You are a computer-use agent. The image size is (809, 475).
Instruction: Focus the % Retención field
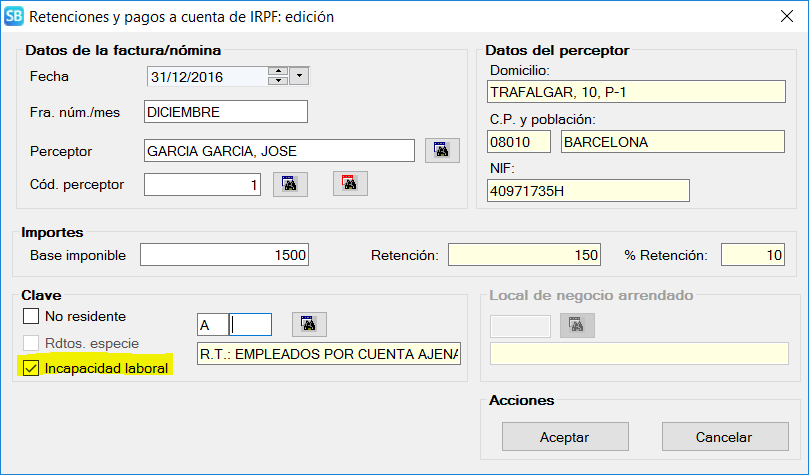pos(752,255)
